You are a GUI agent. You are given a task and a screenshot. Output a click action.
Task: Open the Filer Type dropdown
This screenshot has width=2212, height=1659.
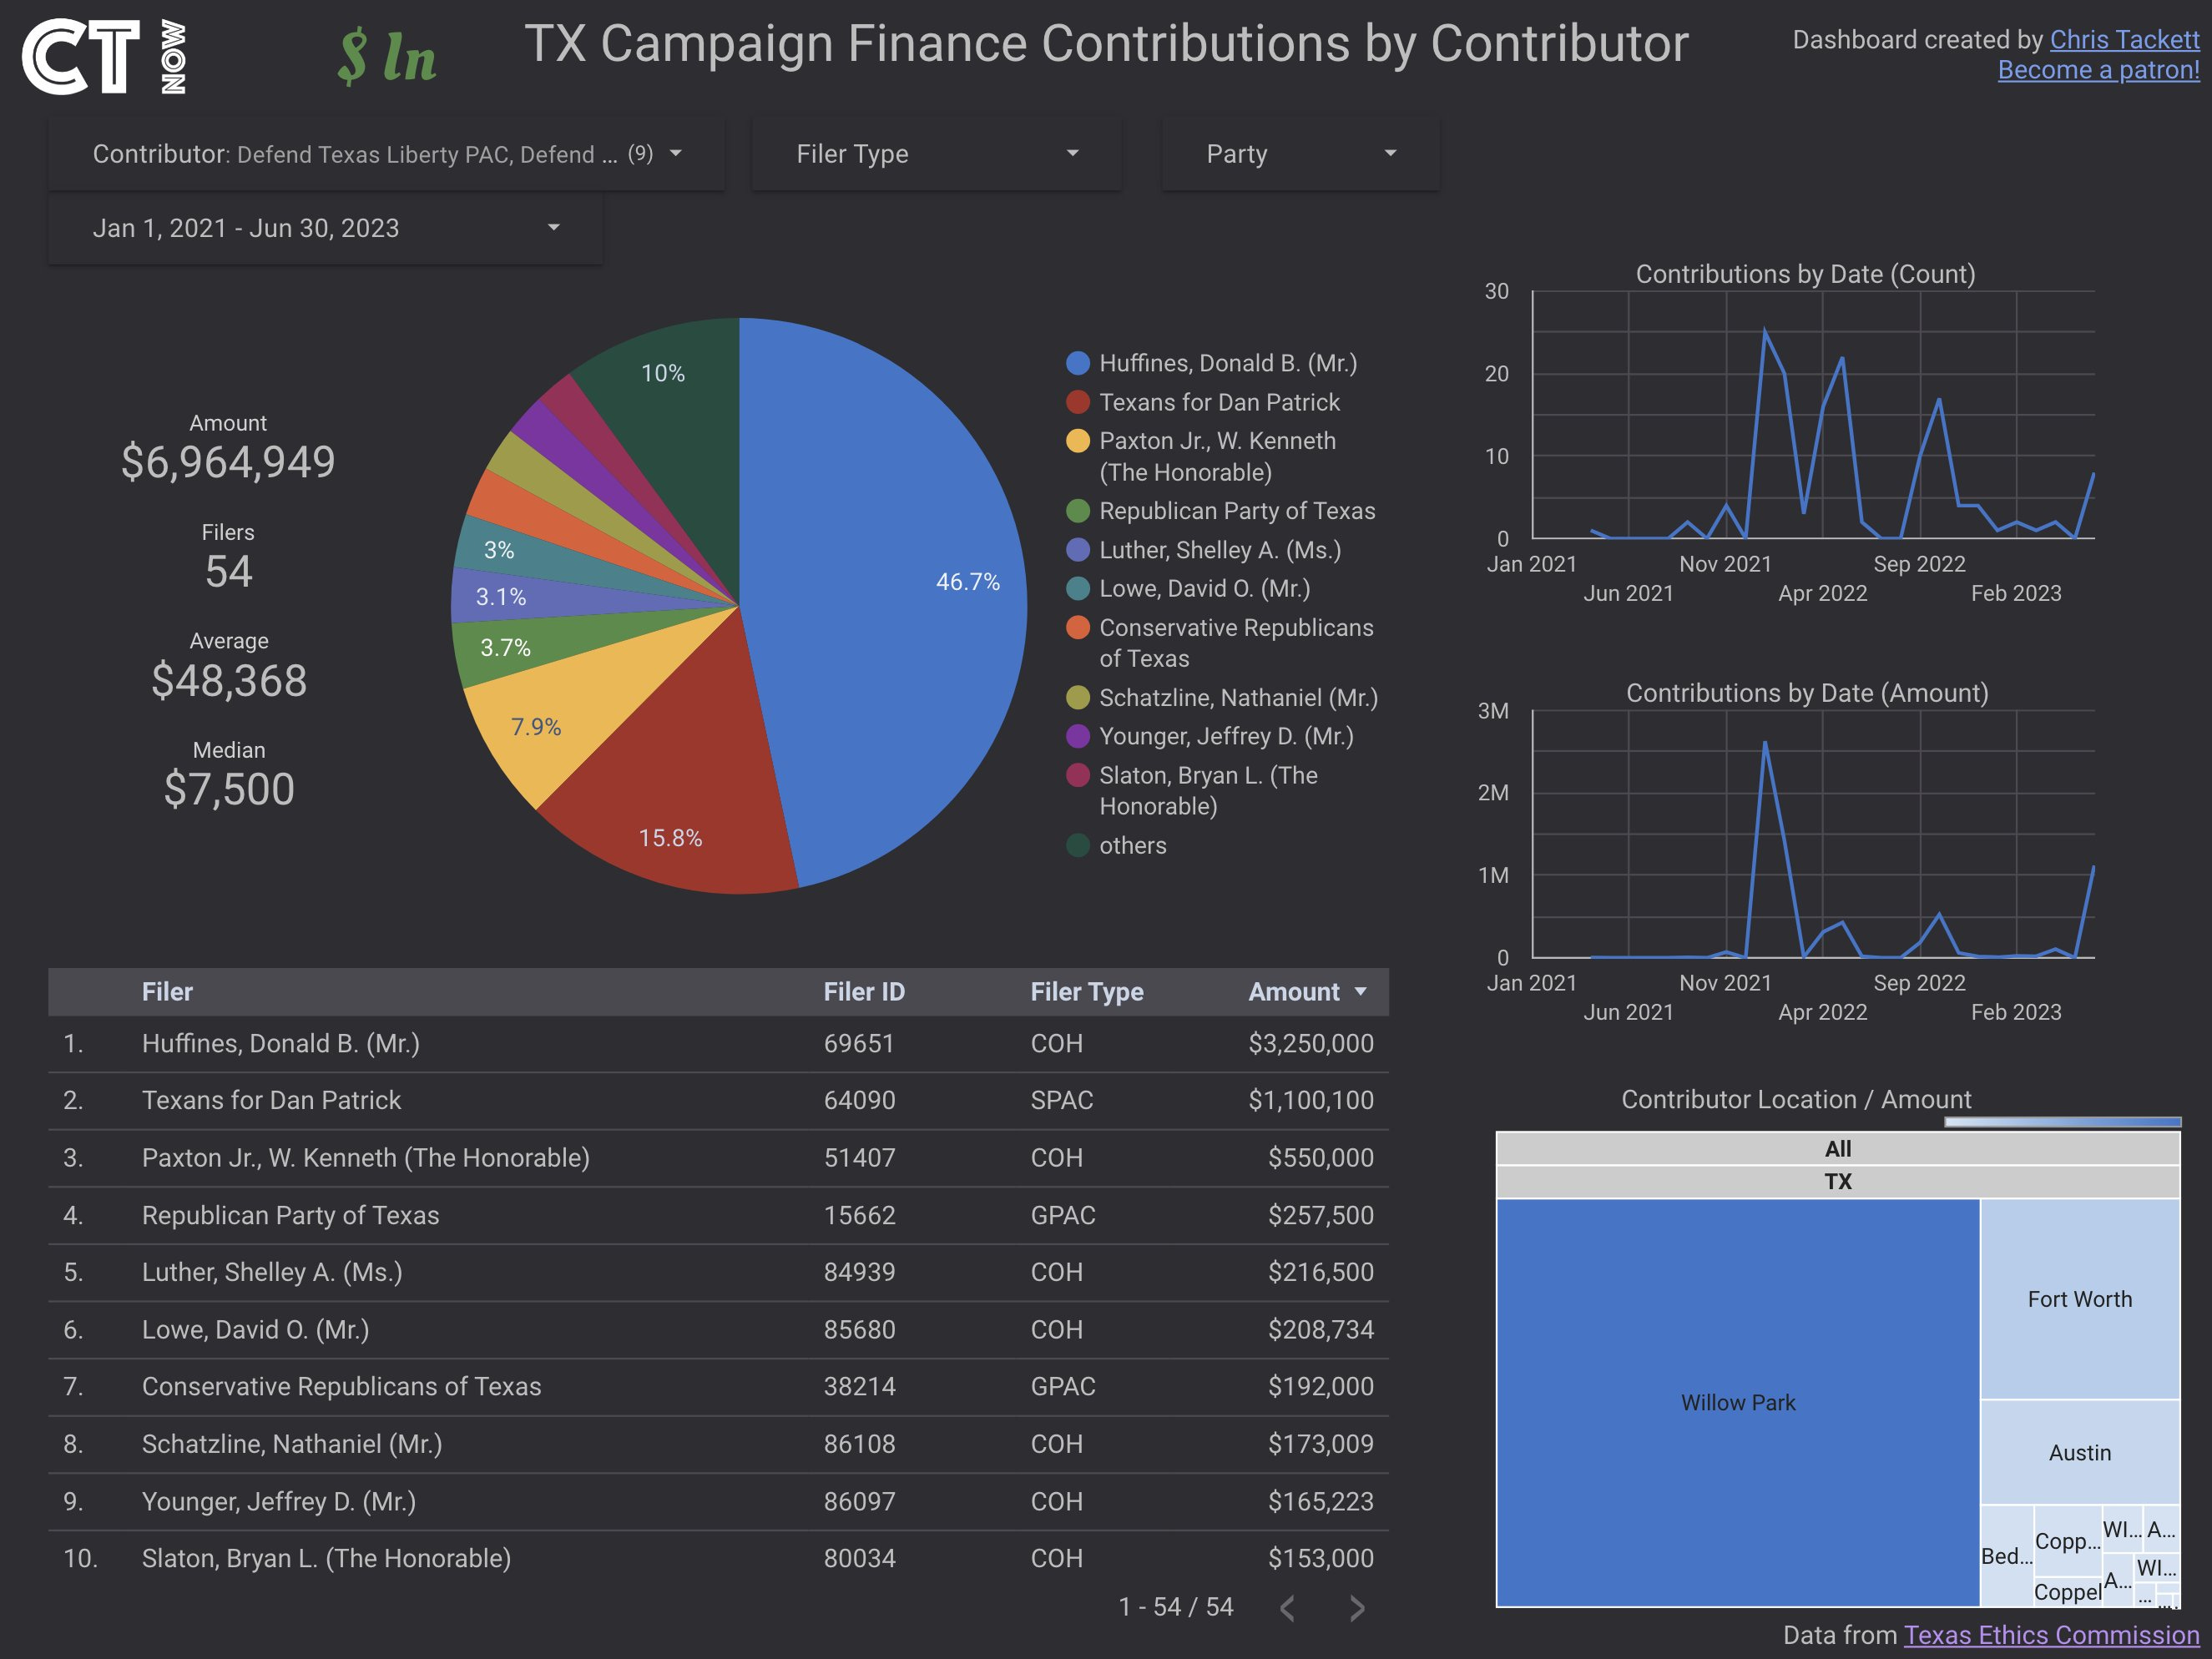pos(936,154)
